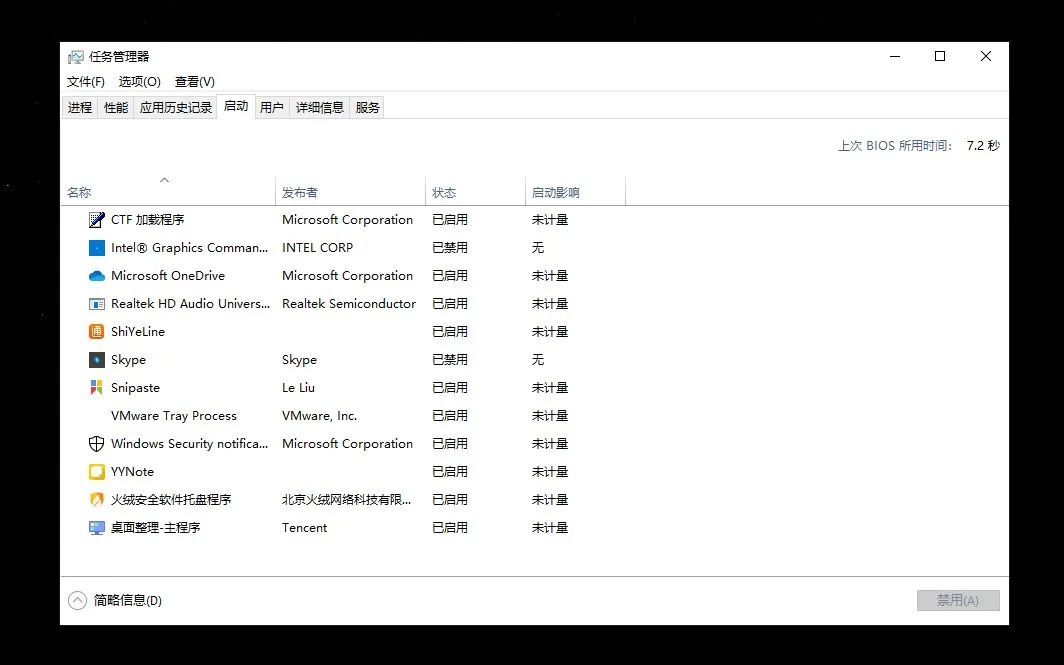This screenshot has height=665, width=1064.
Task: Click publisher INTEL CORP cell
Action: pyautogui.click(x=318, y=248)
